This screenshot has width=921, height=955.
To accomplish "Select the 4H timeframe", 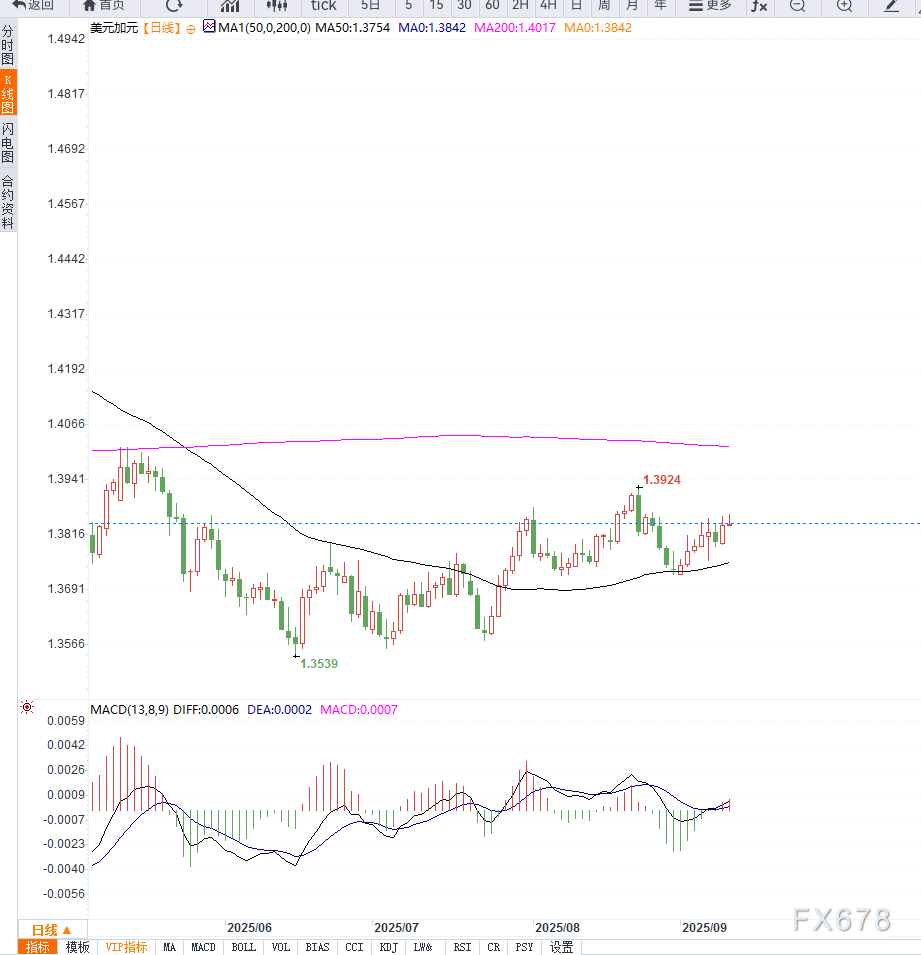I will pyautogui.click(x=548, y=6).
